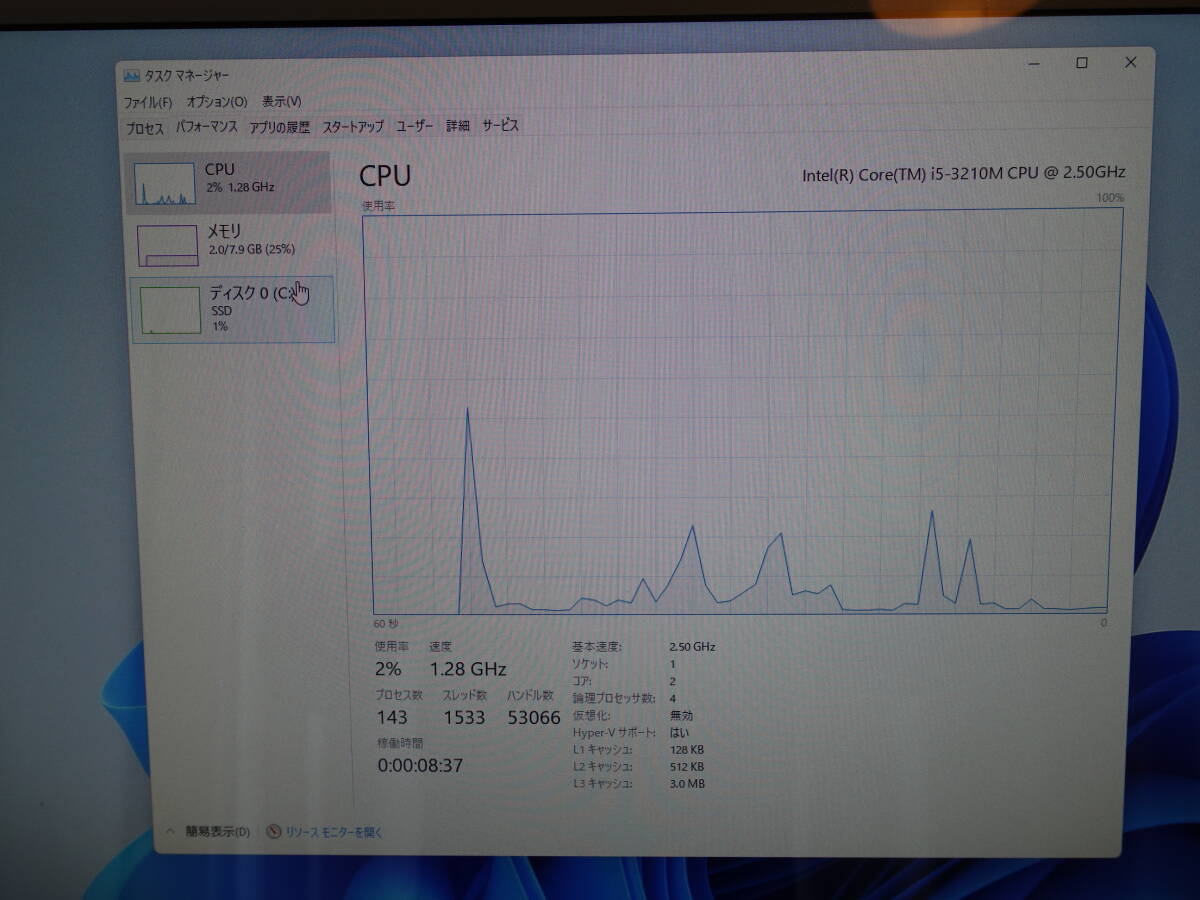This screenshot has width=1200, height=900.
Task: Click the L3 キャッシュ value 3.0 MB
Action: coord(687,784)
